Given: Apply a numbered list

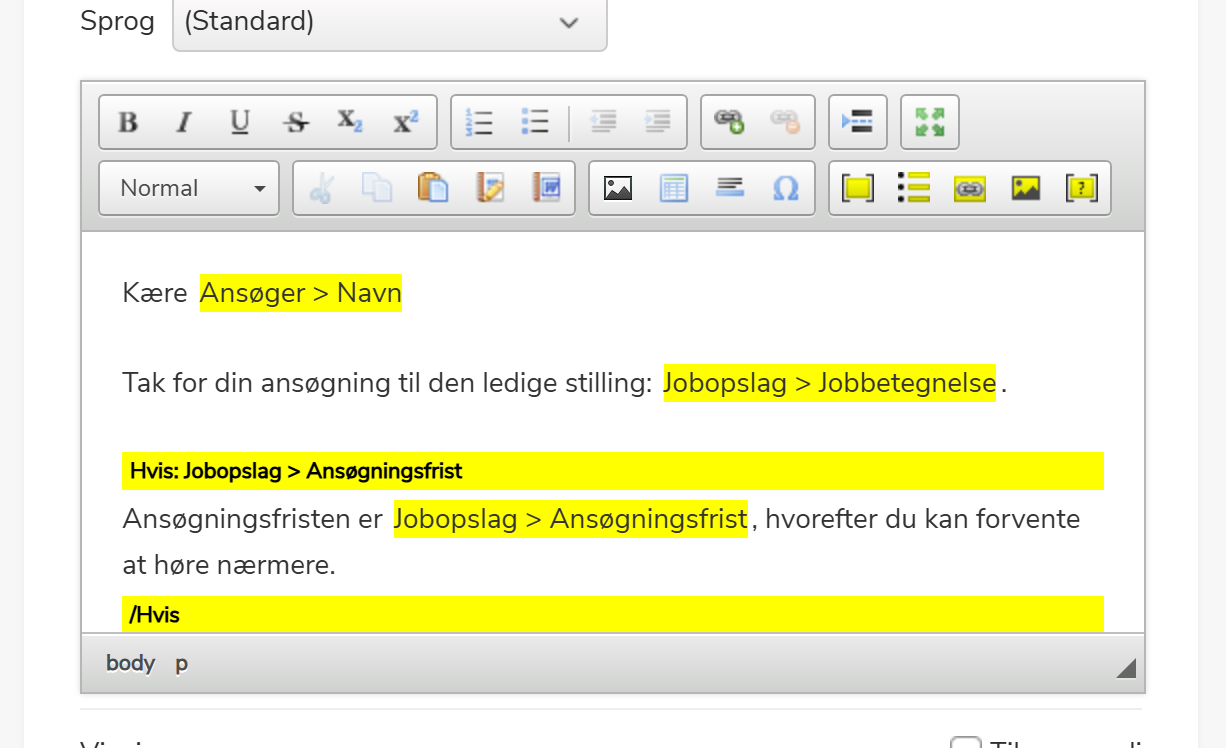Looking at the screenshot, I should click(479, 122).
